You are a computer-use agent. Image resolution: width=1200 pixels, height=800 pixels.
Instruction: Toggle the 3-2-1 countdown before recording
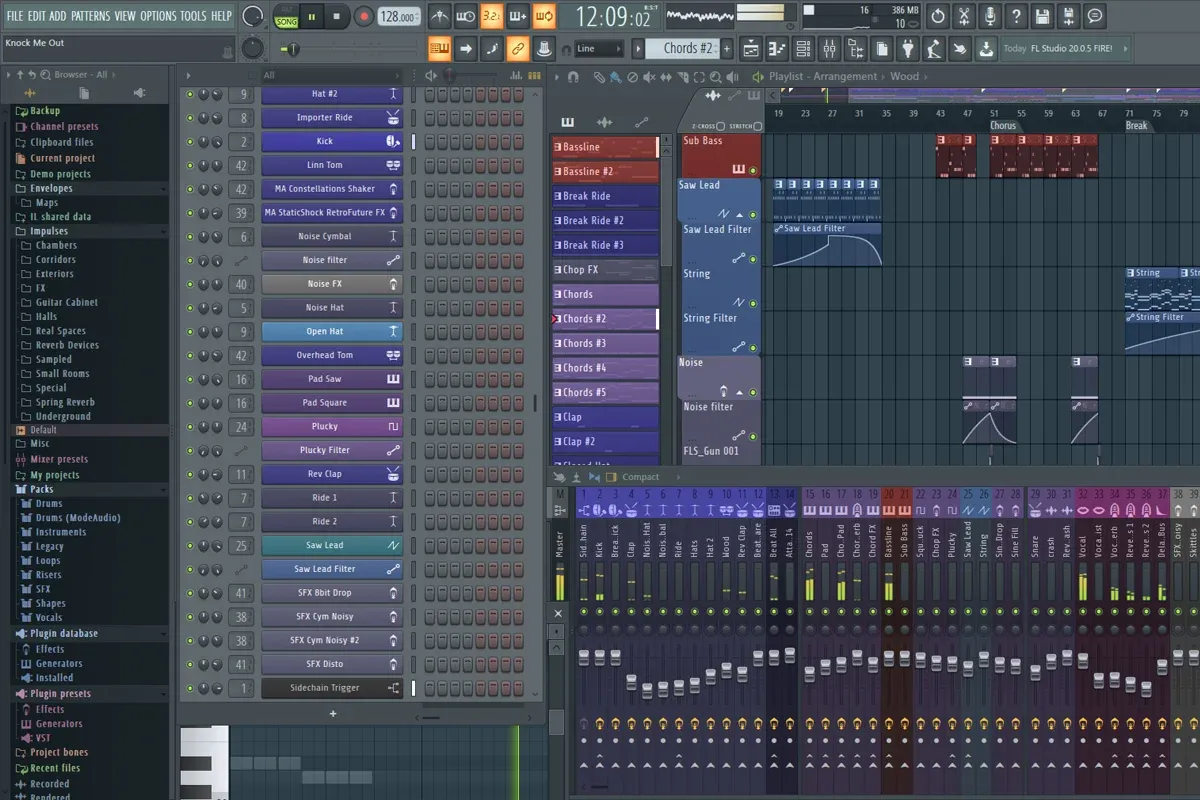491,16
